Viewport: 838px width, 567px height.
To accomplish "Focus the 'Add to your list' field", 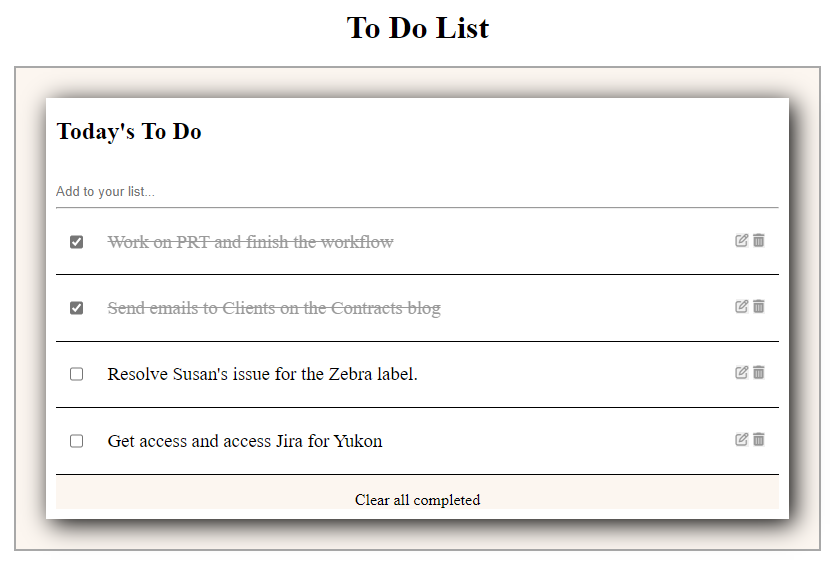I will point(417,192).
